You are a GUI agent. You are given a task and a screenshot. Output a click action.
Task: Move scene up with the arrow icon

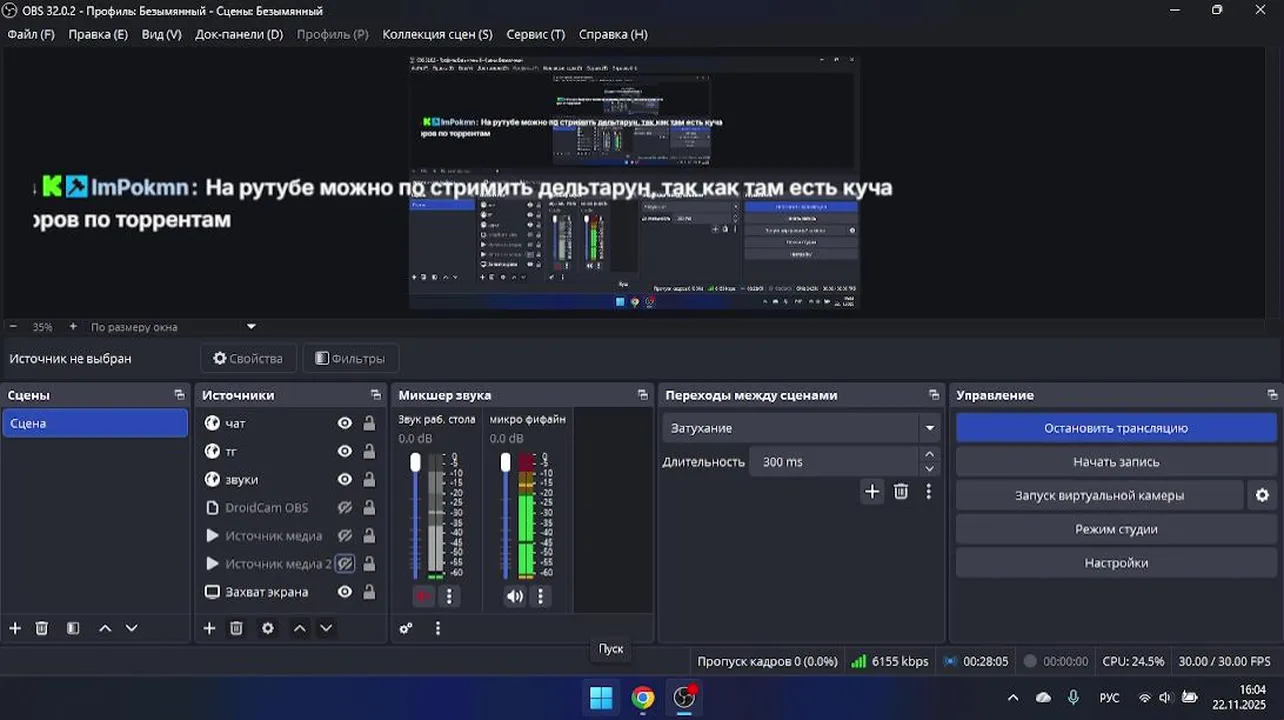105,628
